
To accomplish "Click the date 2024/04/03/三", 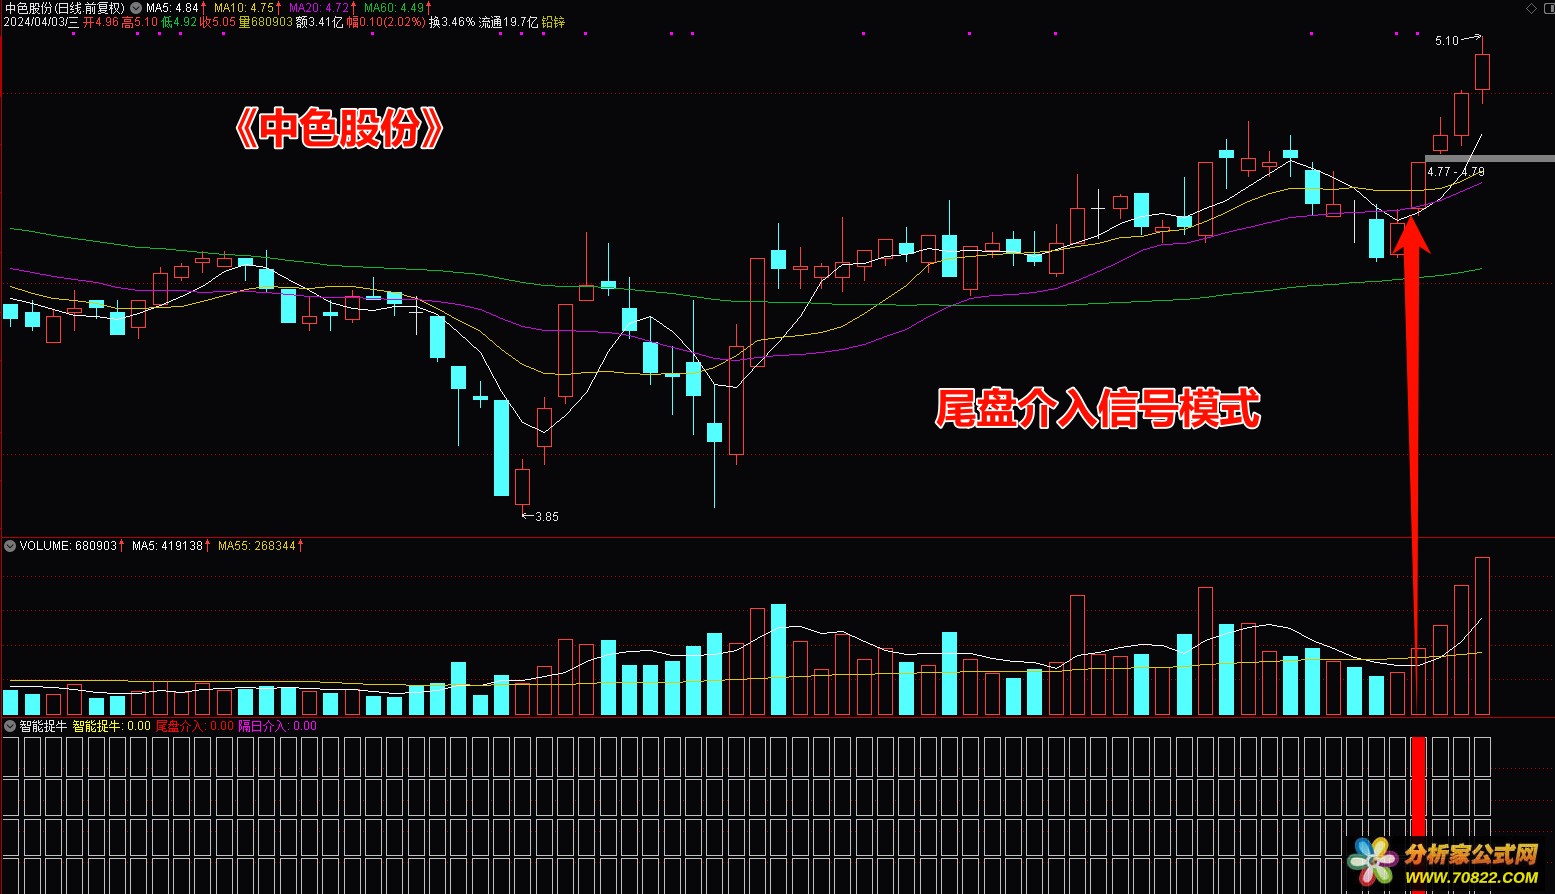I will click(41, 22).
